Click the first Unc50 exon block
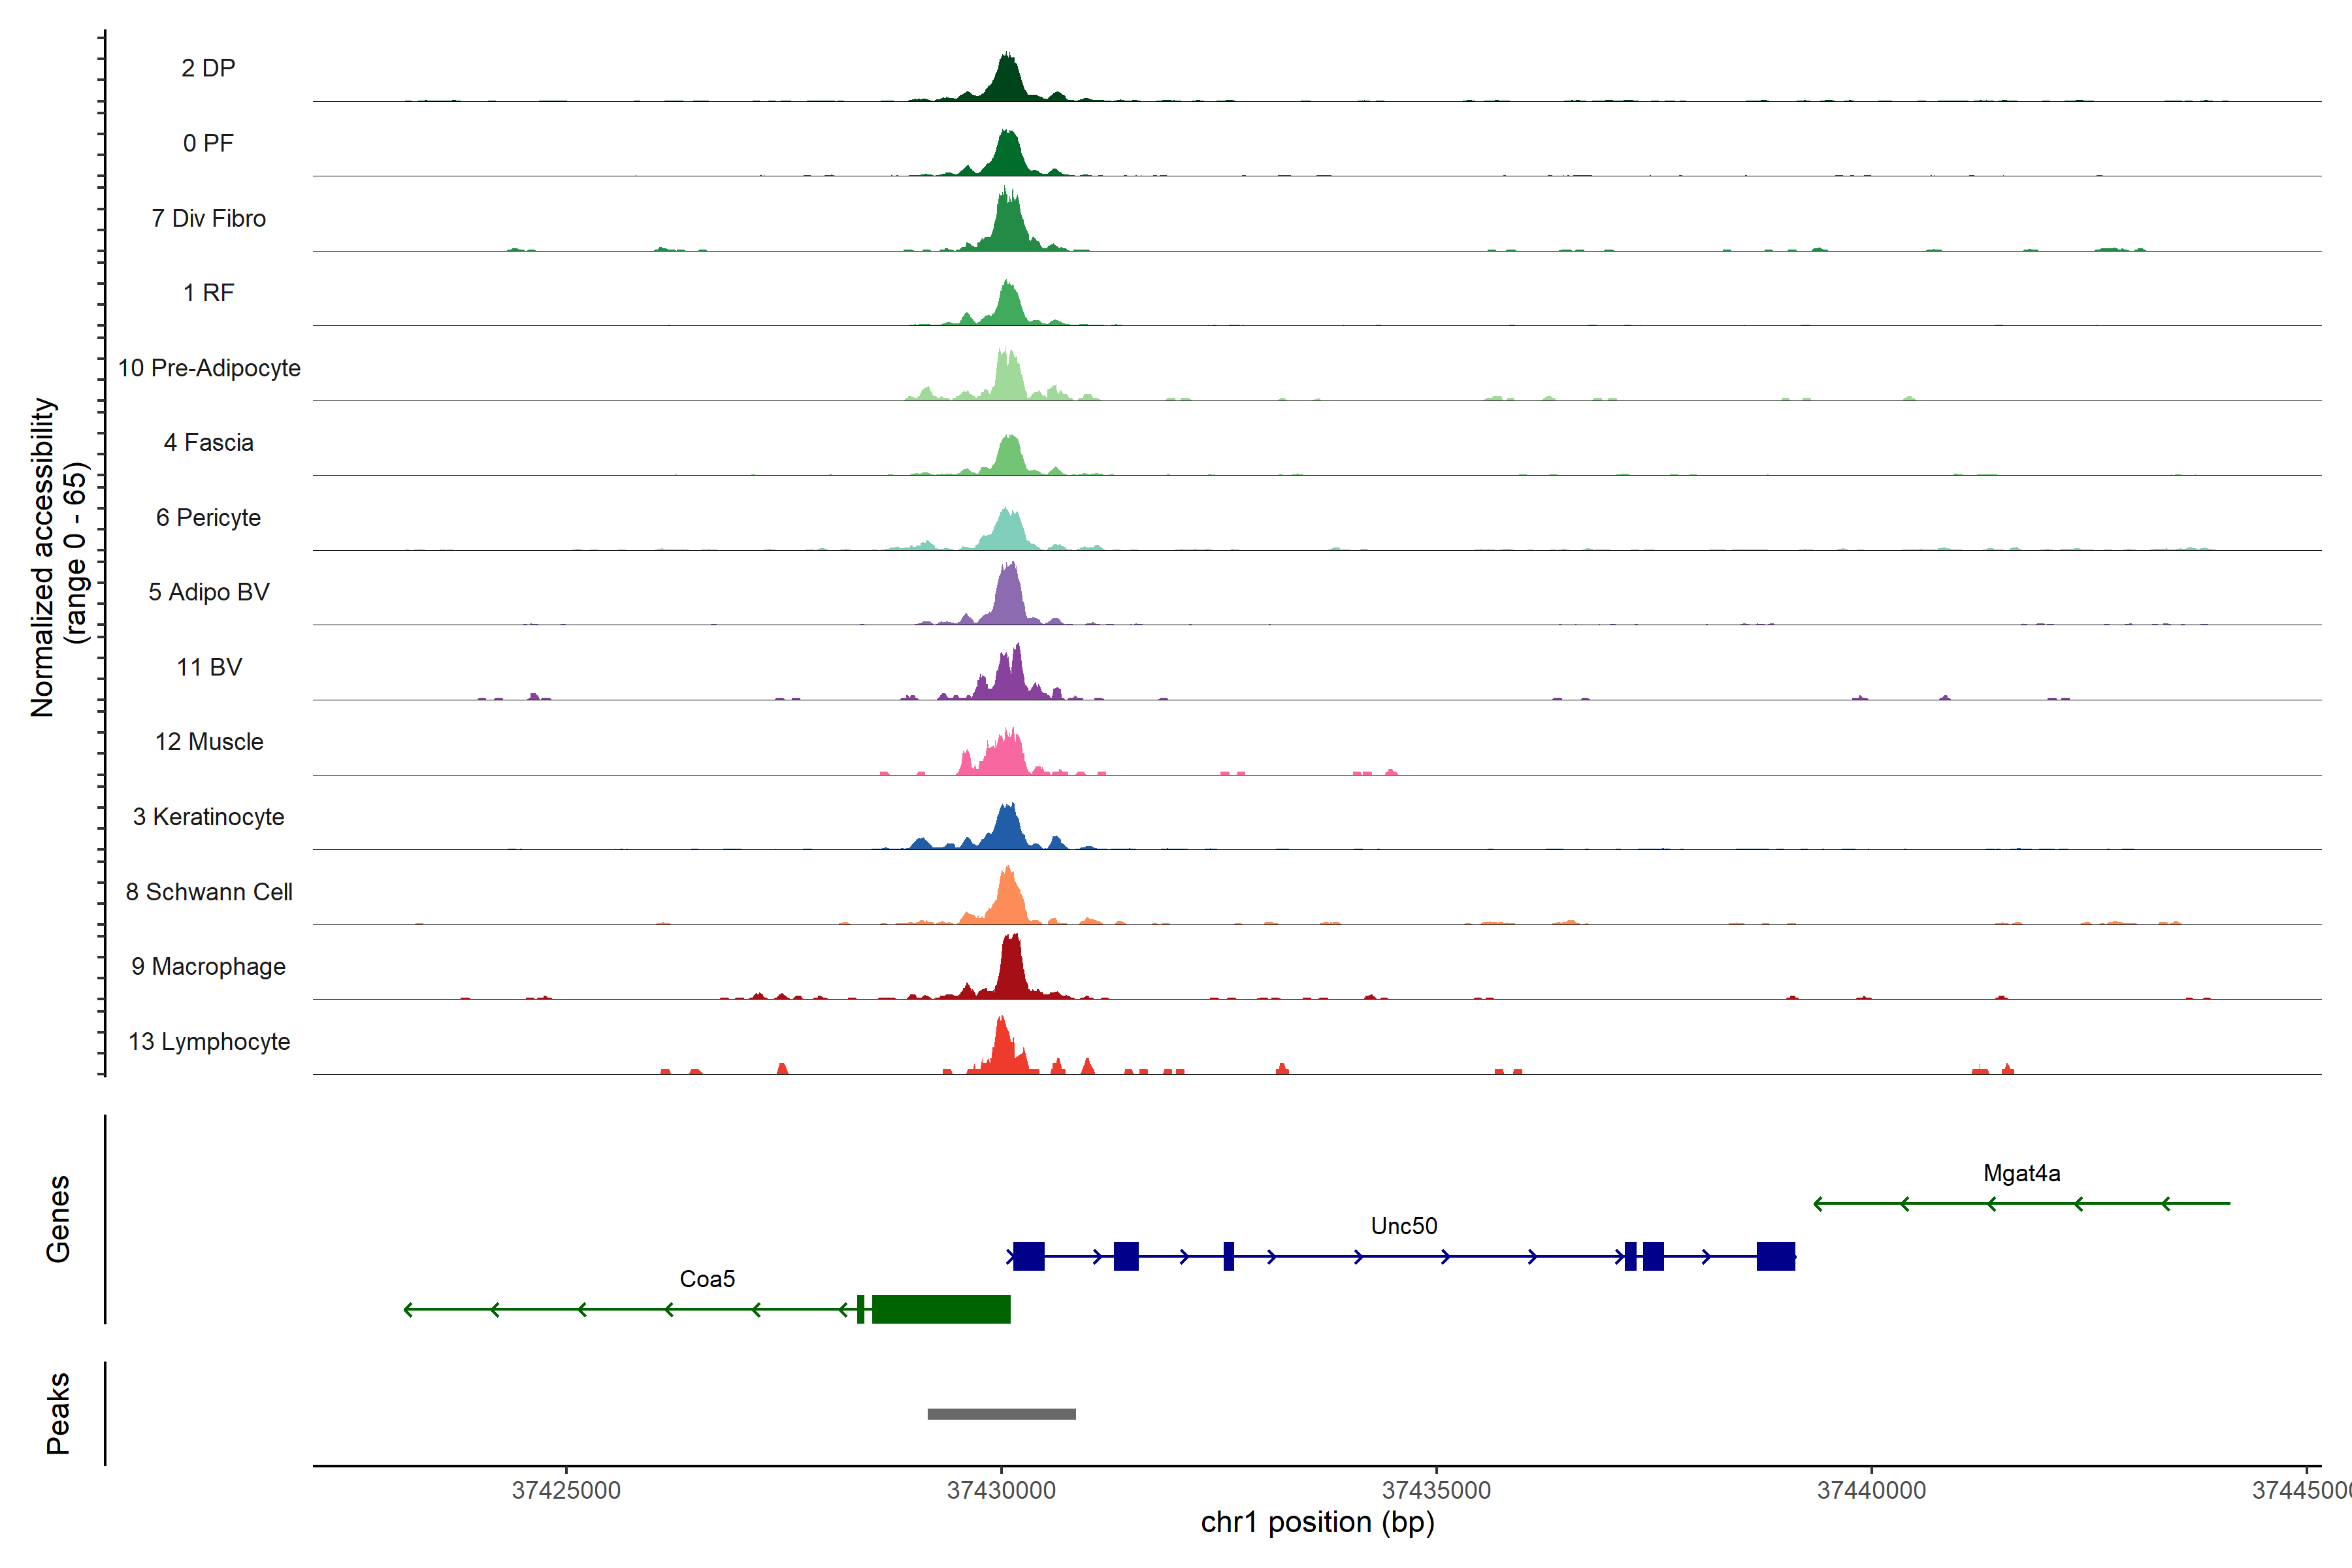 1028,1256
